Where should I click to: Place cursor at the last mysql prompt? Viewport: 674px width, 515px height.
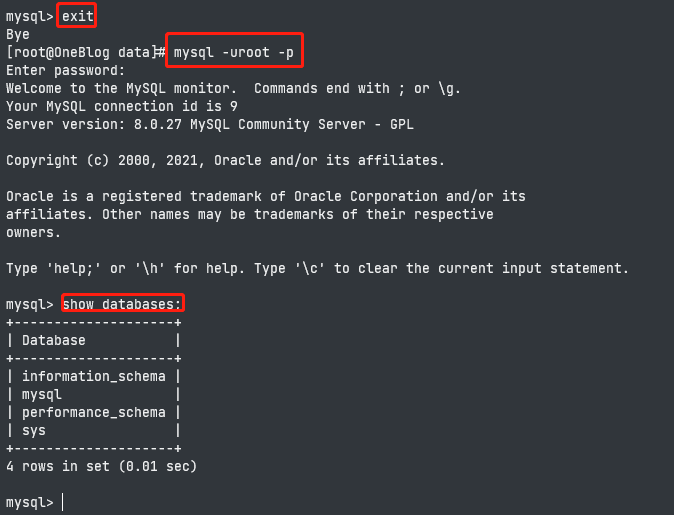tap(62, 502)
